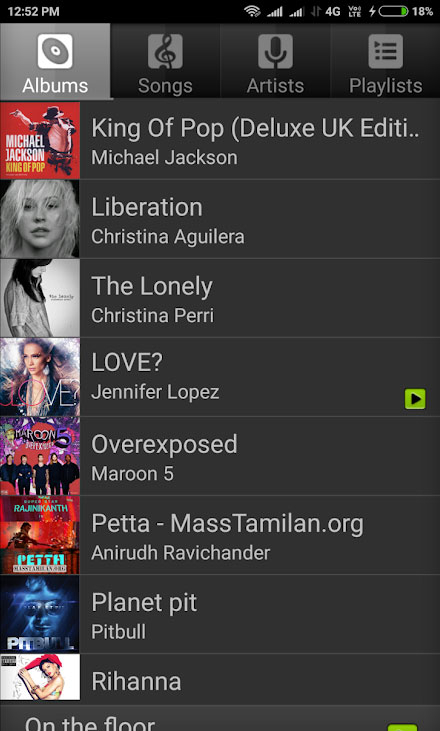Image resolution: width=440 pixels, height=731 pixels.
Task: Click green play indicator on LOVE? album
Action: [x=415, y=399]
